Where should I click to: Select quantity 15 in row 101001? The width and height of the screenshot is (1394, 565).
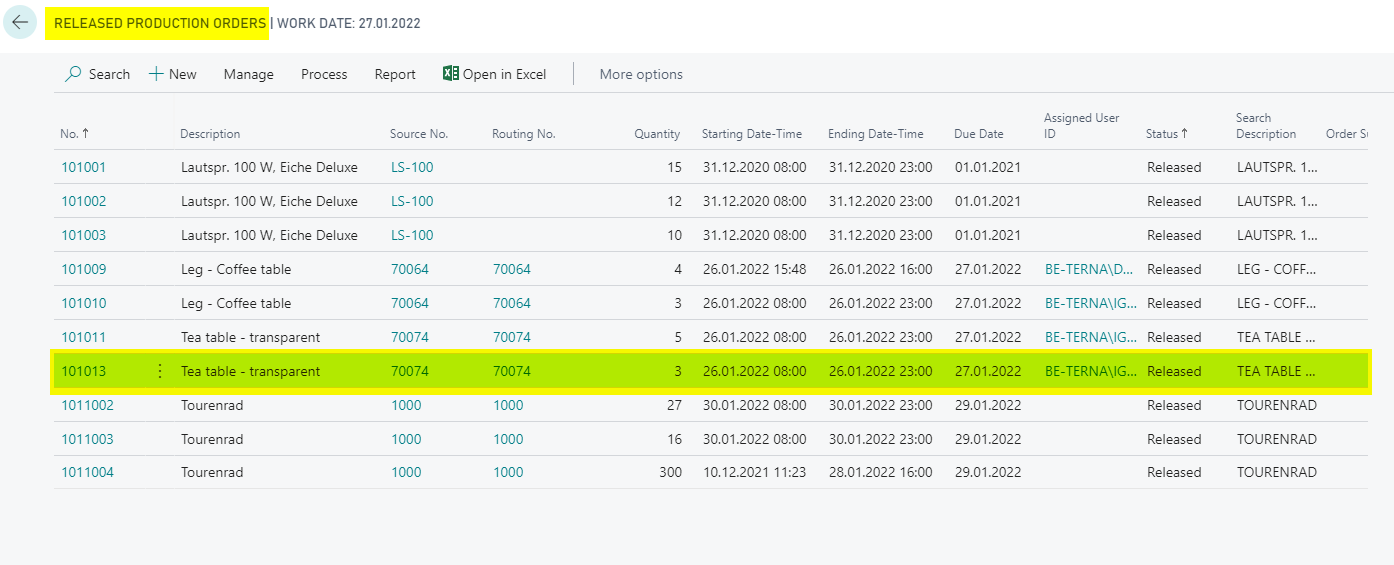pos(674,167)
